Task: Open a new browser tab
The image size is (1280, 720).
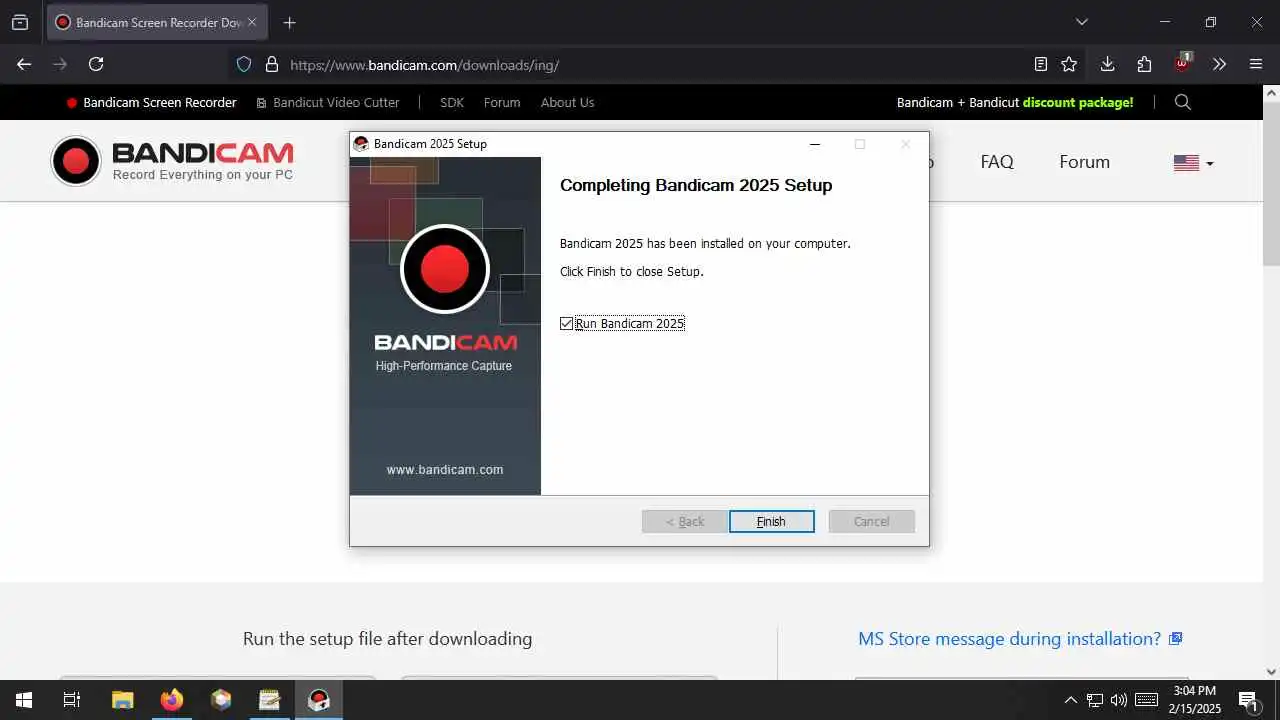Action: 289,22
